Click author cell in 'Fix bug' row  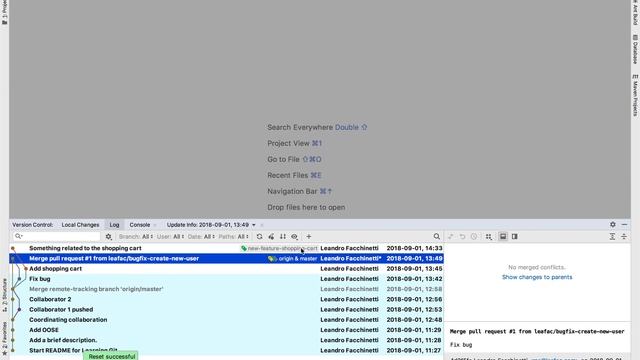[x=349, y=279]
